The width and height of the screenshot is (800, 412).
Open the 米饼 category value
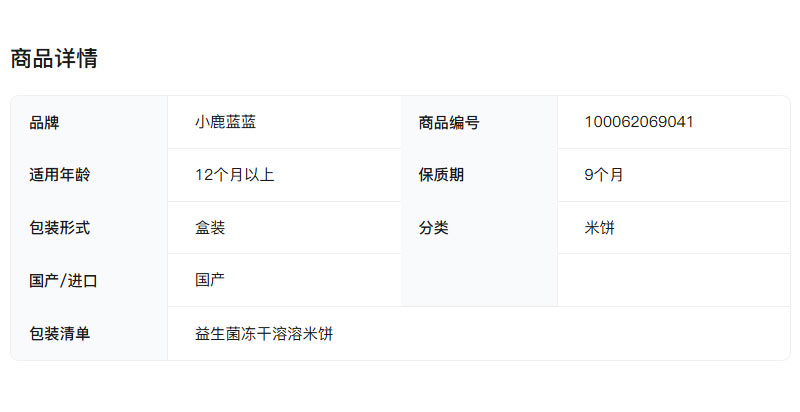click(x=600, y=228)
